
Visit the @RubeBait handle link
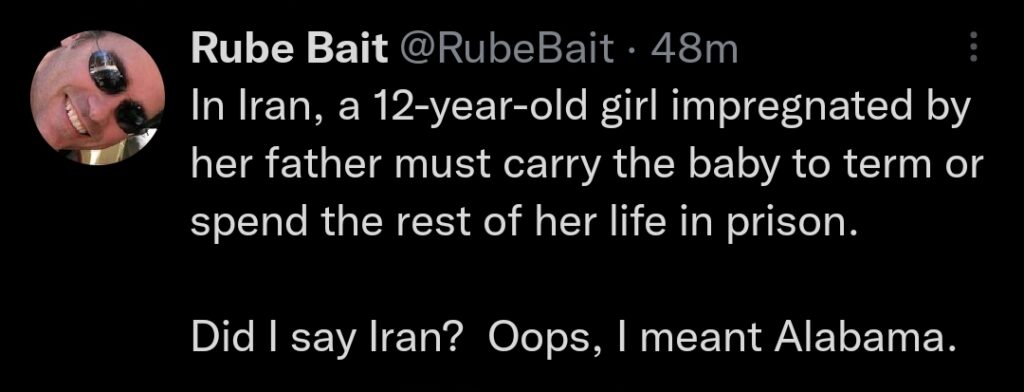click(x=505, y=48)
